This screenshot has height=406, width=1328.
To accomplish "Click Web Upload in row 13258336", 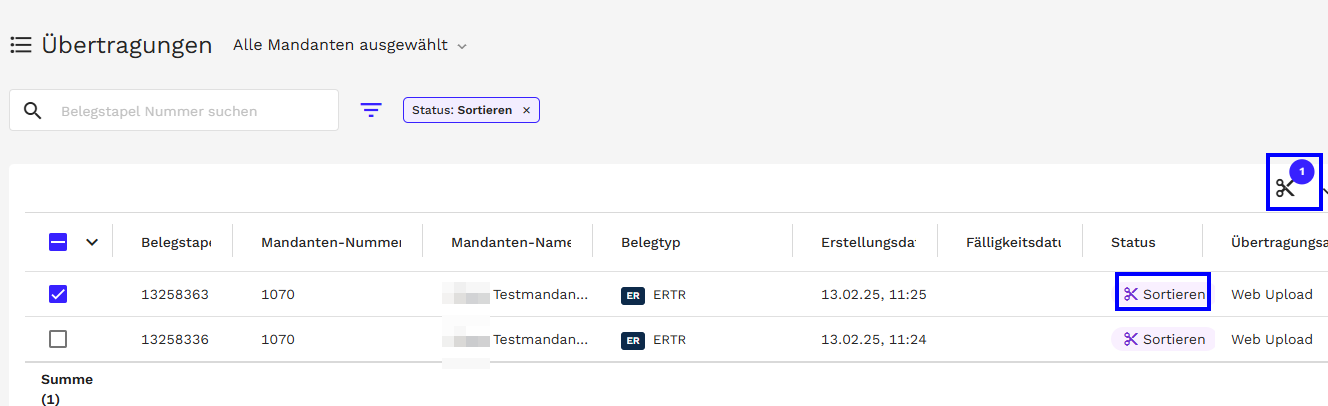I will [x=1271, y=340].
